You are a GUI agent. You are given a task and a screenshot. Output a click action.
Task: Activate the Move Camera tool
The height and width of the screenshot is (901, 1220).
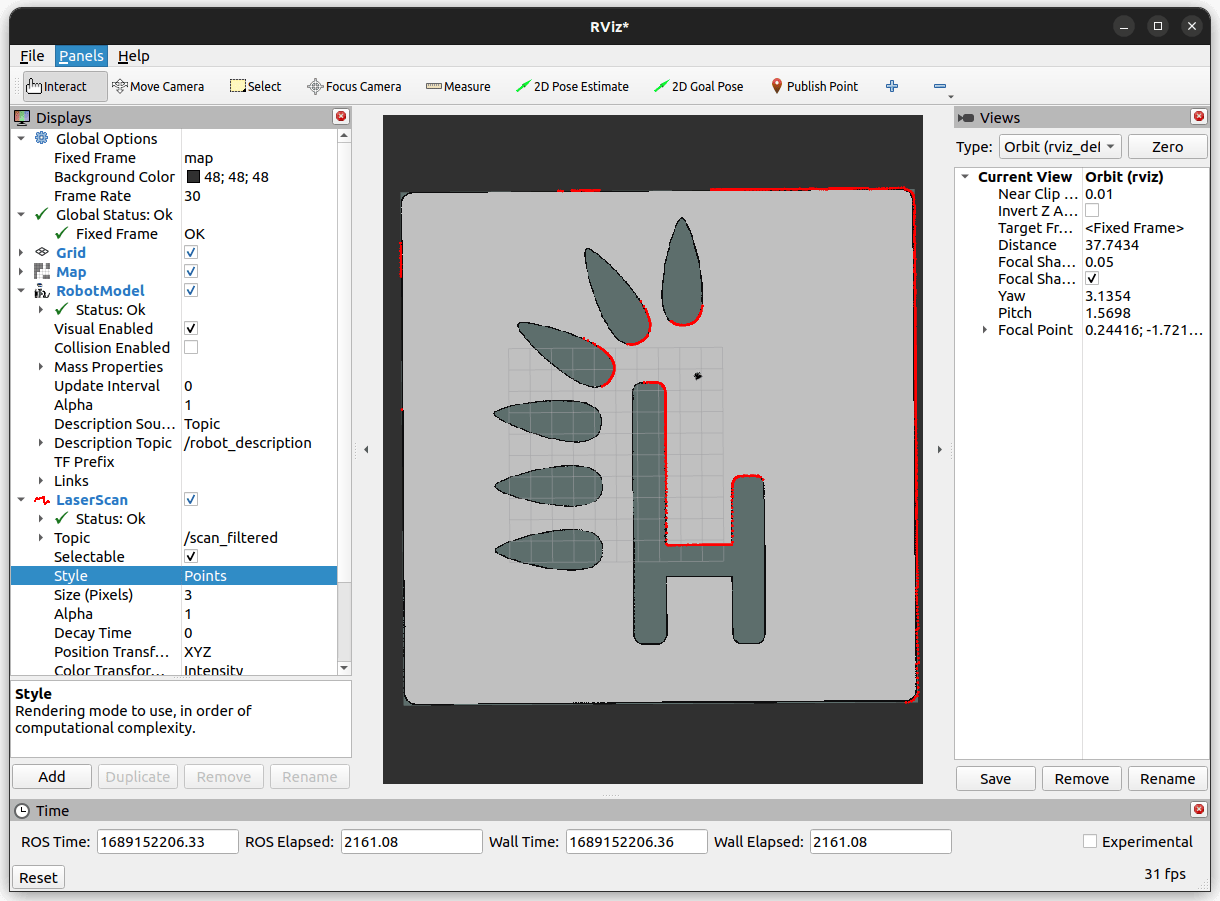point(158,87)
